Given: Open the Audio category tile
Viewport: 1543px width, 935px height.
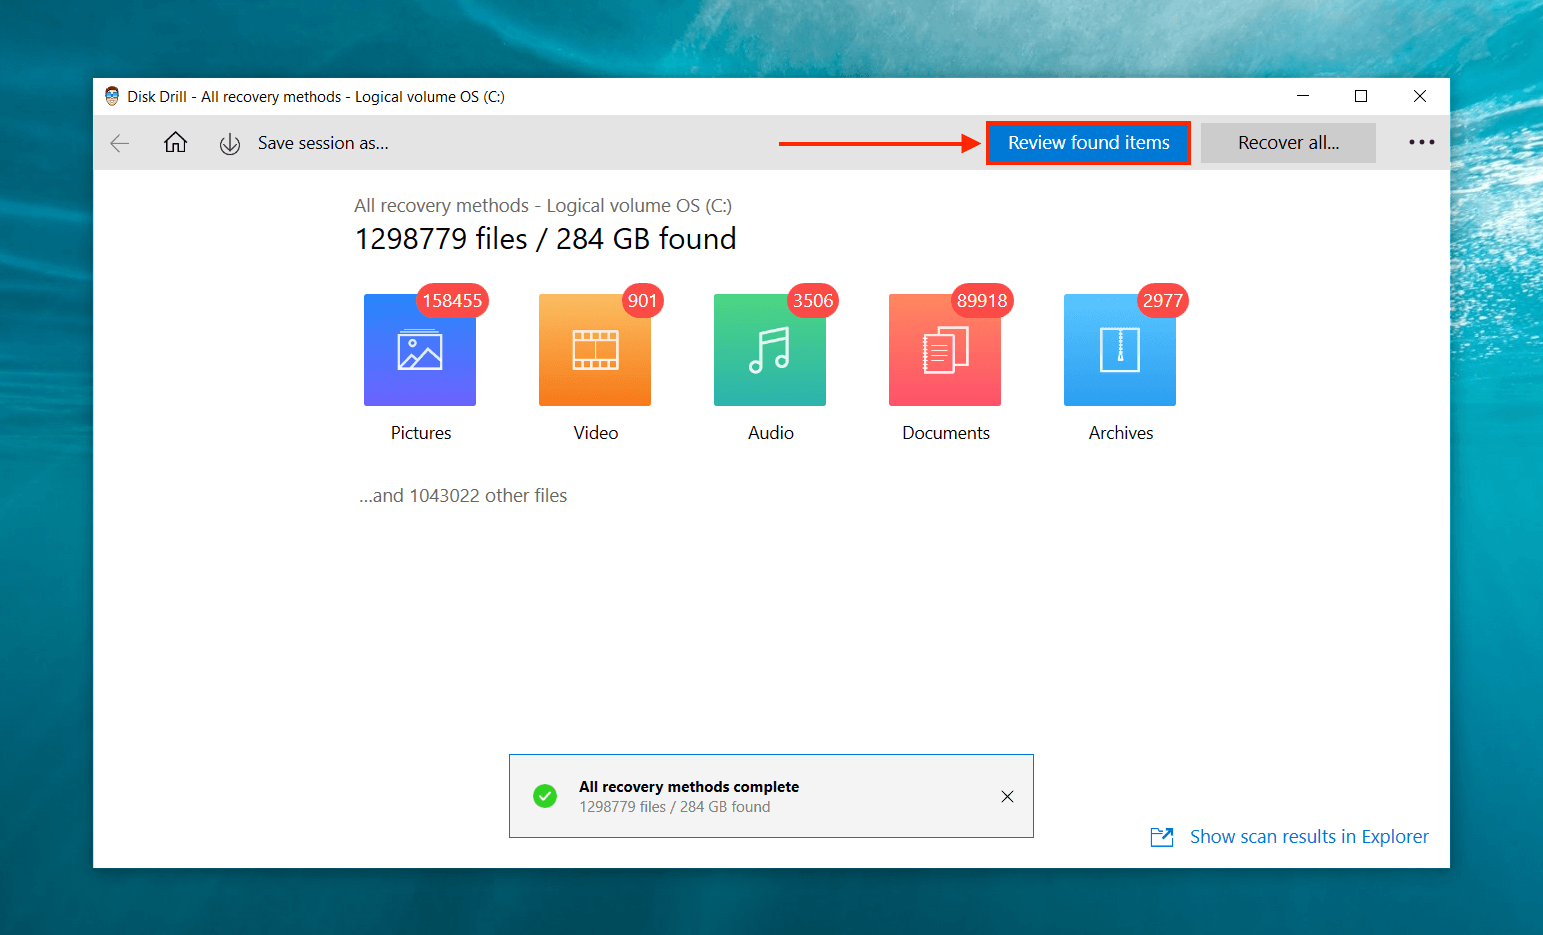Looking at the screenshot, I should pyautogui.click(x=770, y=350).
